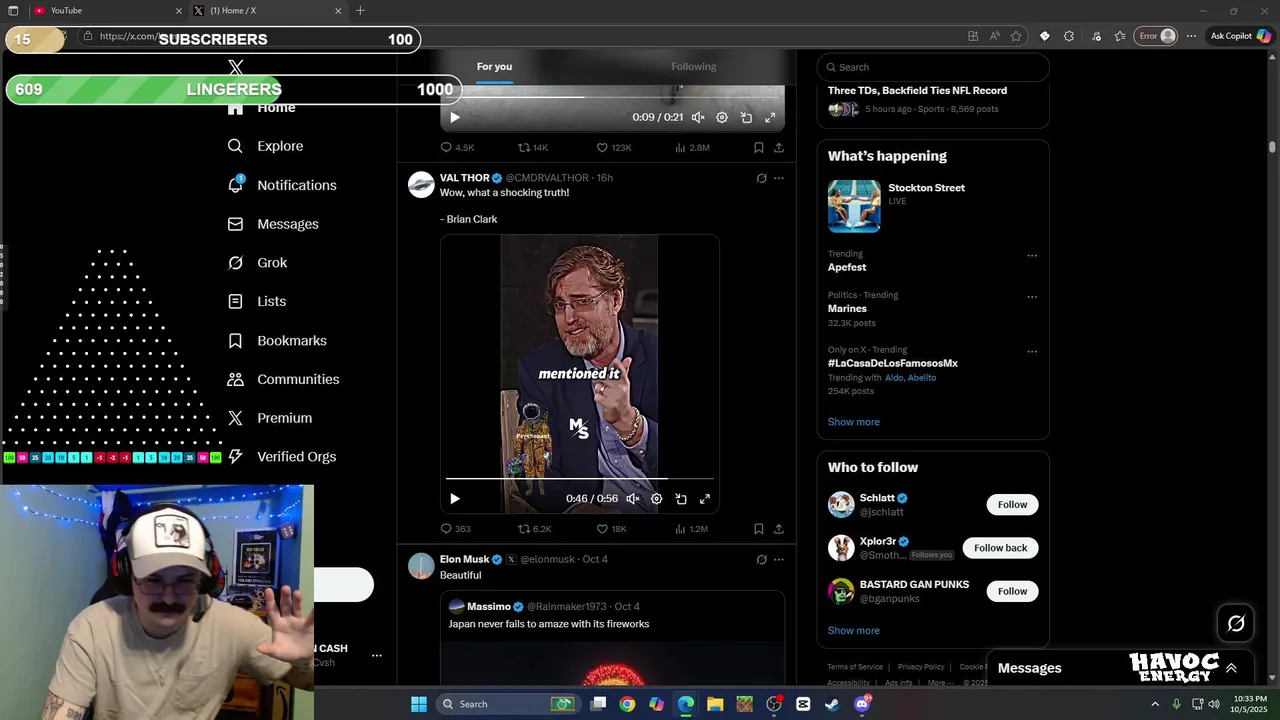
Task: Open Verified Orgs in sidebar
Action: point(282,457)
